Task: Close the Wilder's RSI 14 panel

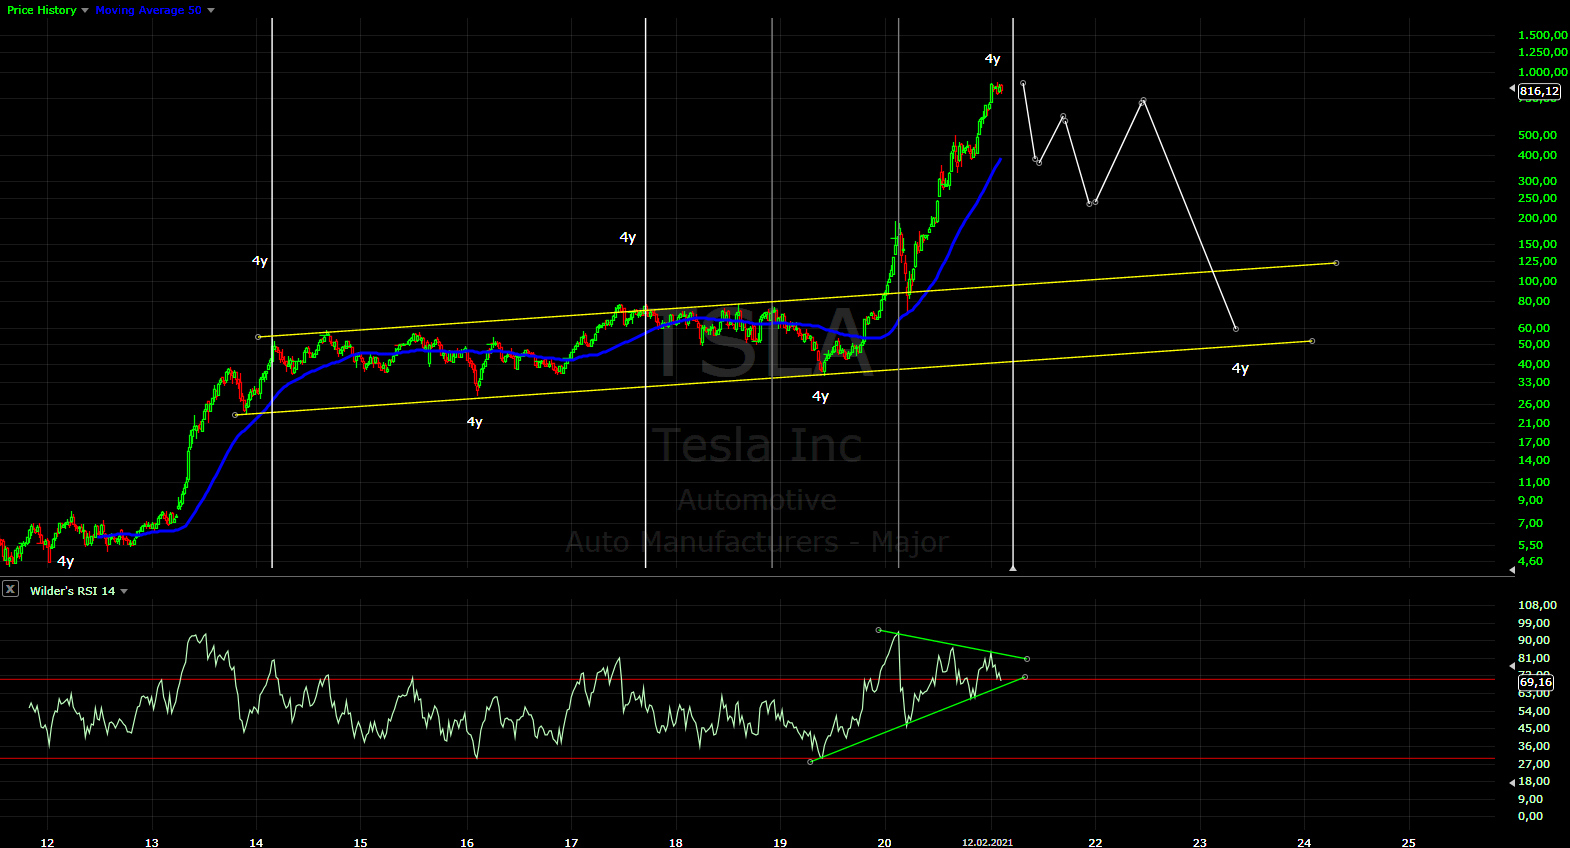Action: click(x=10, y=589)
